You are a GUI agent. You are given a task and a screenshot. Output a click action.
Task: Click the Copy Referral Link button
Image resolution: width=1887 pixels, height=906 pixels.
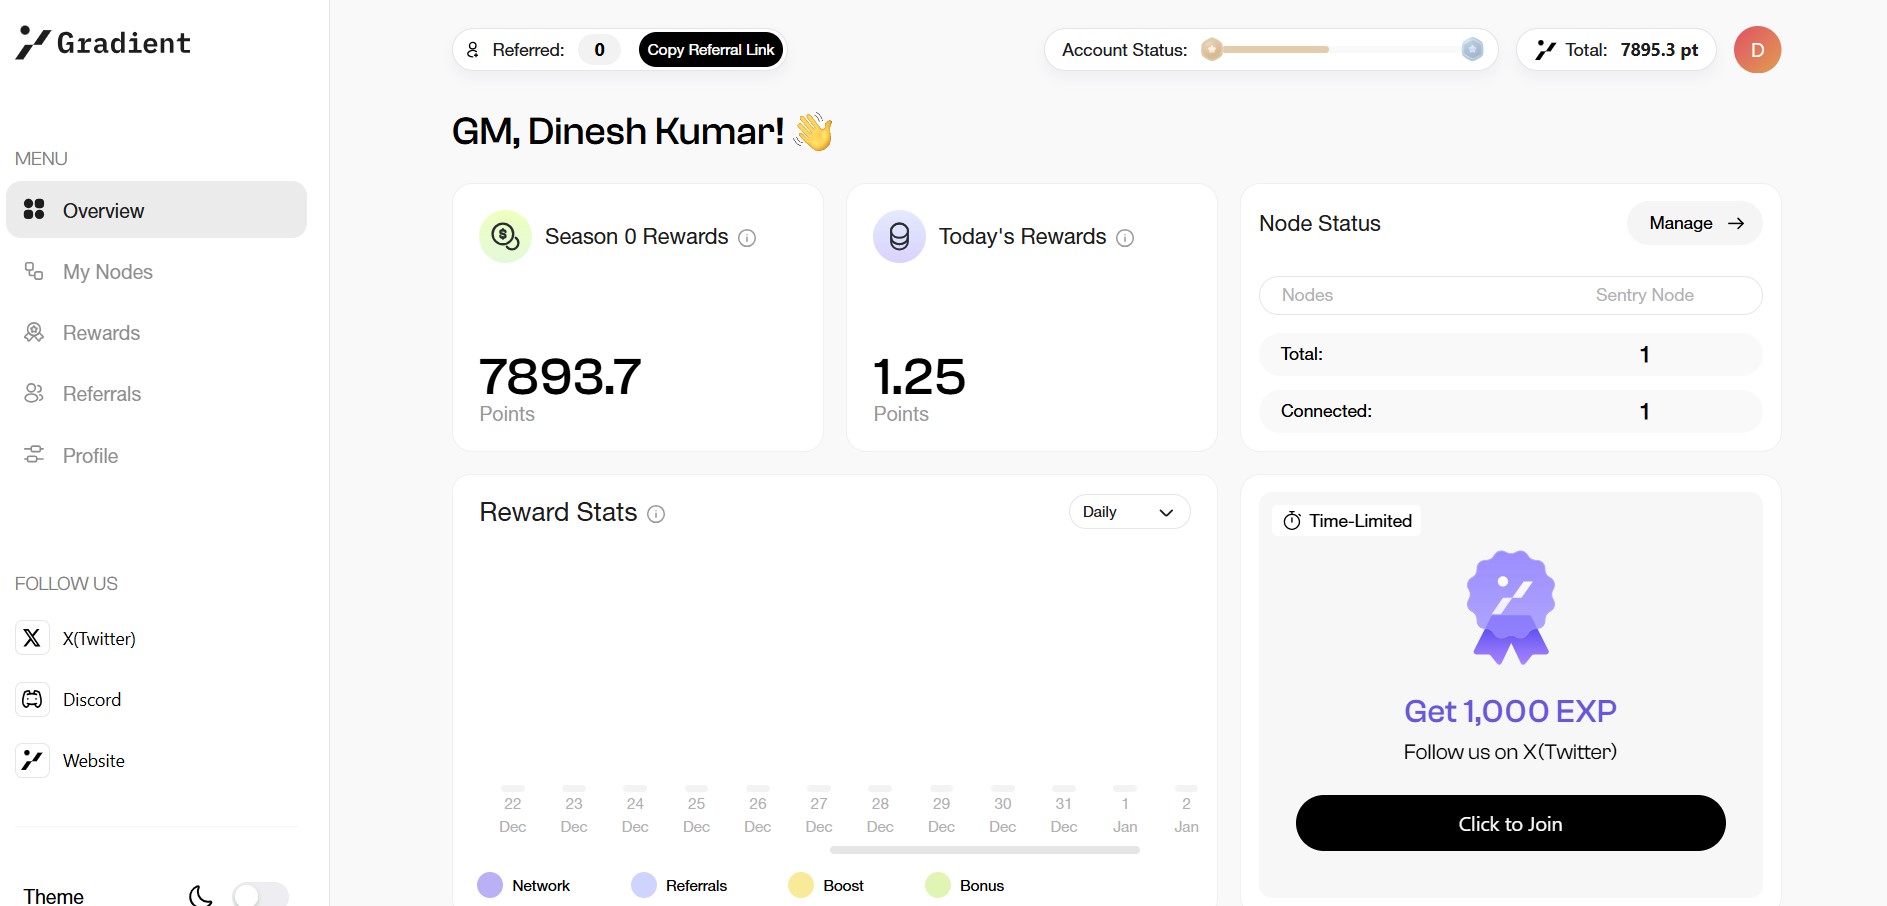tap(710, 49)
